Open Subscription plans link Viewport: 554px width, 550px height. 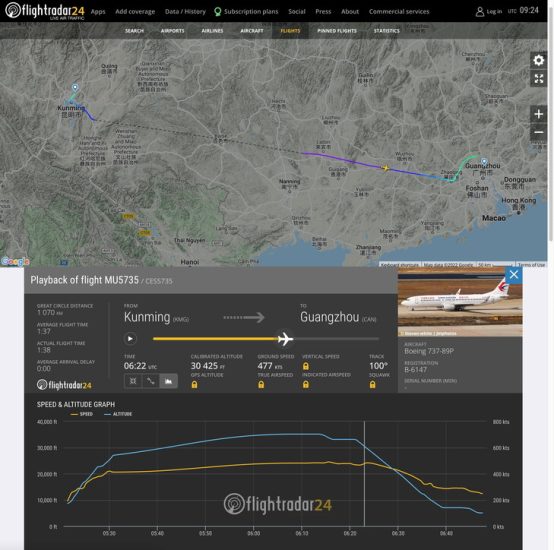tap(246, 12)
